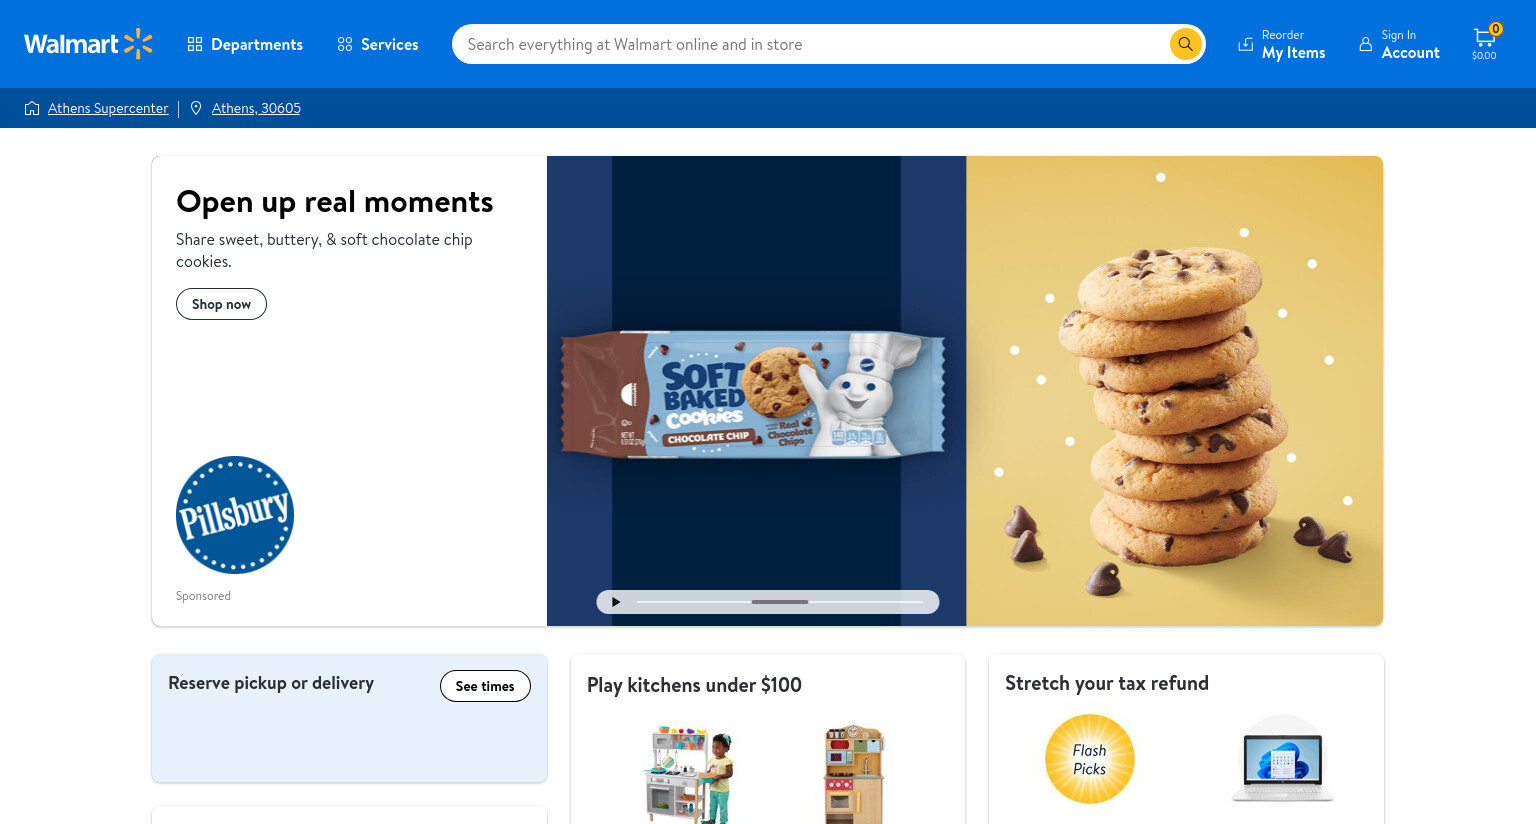Viewport: 1536px width, 824px height.
Task: Click the Shop now button
Action: pos(221,304)
